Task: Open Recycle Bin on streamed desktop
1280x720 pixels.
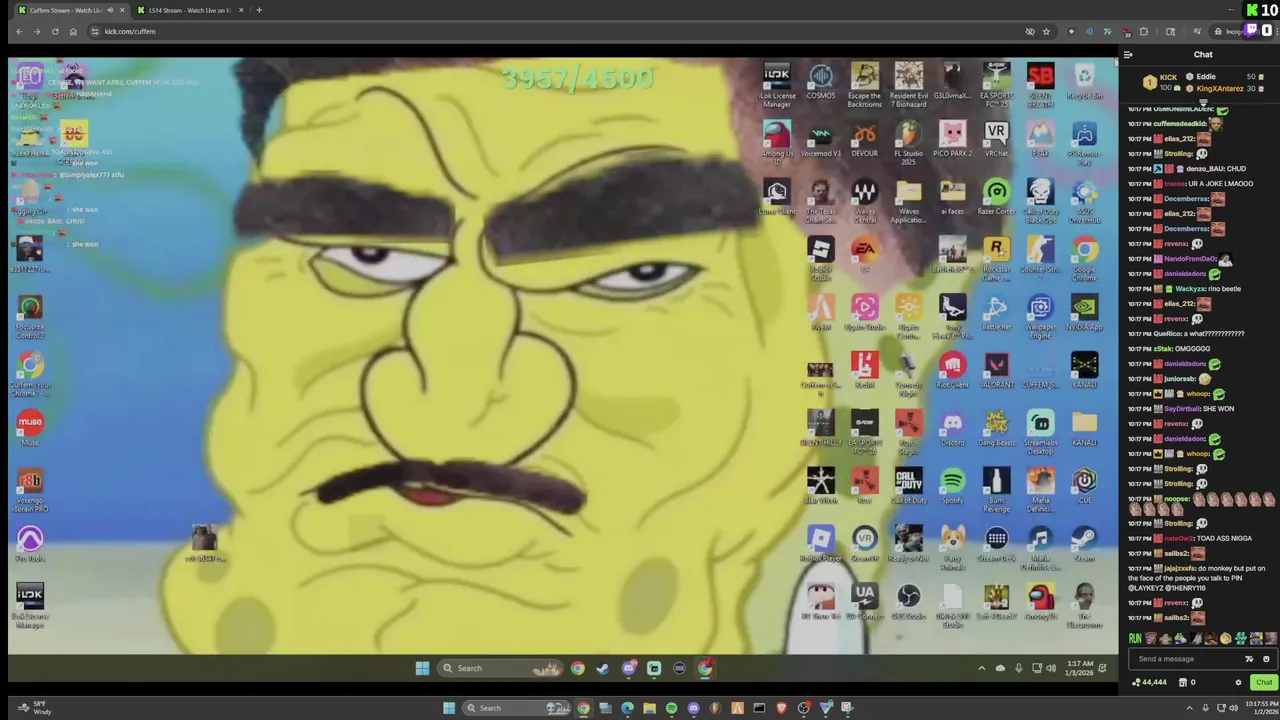Action: (1084, 82)
